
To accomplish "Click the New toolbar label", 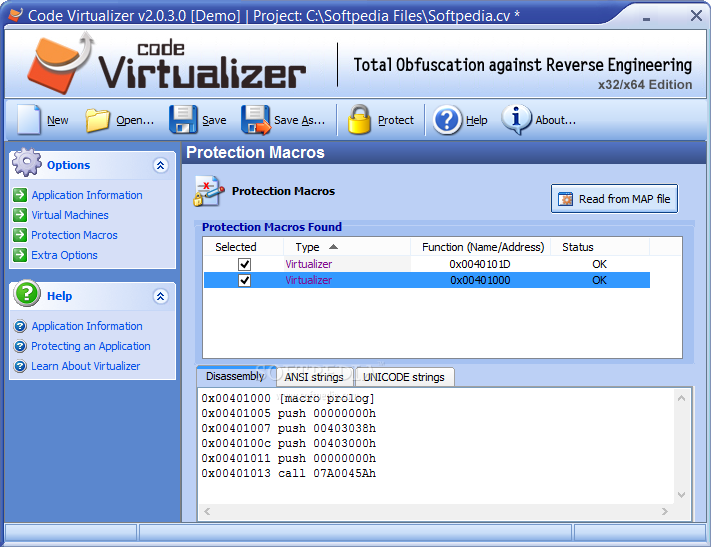I will pos(58,120).
